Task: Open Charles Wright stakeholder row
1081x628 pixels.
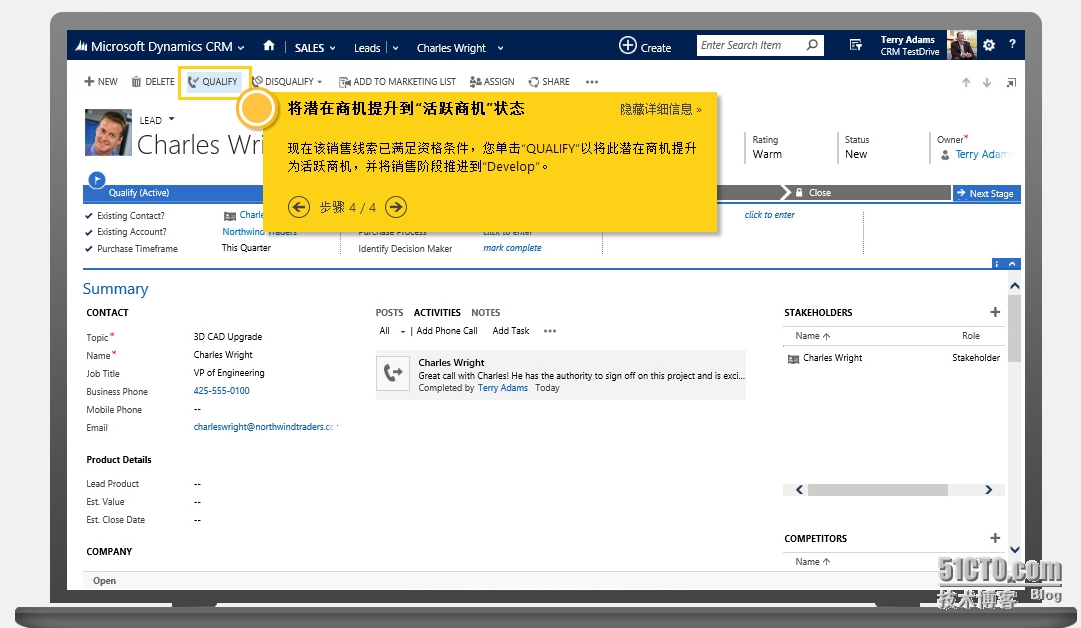Action: tap(893, 358)
